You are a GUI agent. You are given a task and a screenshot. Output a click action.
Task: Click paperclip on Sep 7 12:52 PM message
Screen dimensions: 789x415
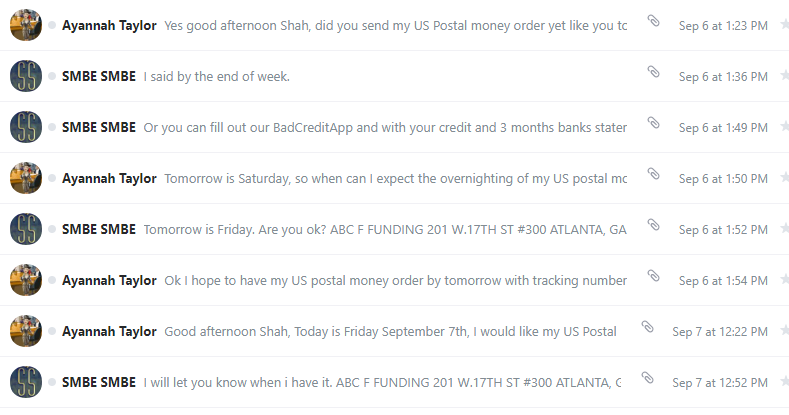tap(648, 378)
